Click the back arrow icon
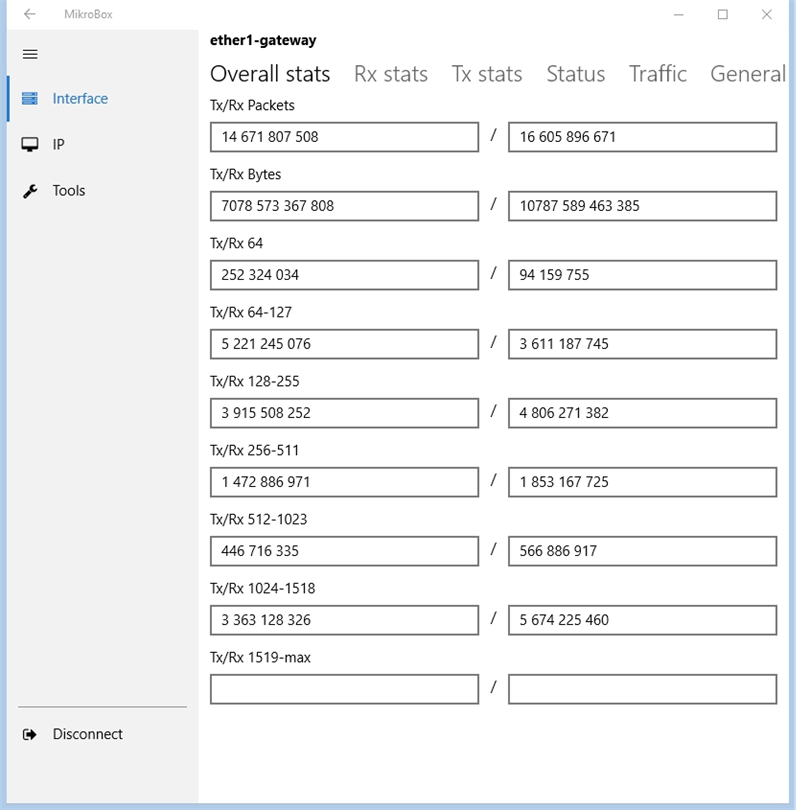The width and height of the screenshot is (796, 810). pos(30,15)
